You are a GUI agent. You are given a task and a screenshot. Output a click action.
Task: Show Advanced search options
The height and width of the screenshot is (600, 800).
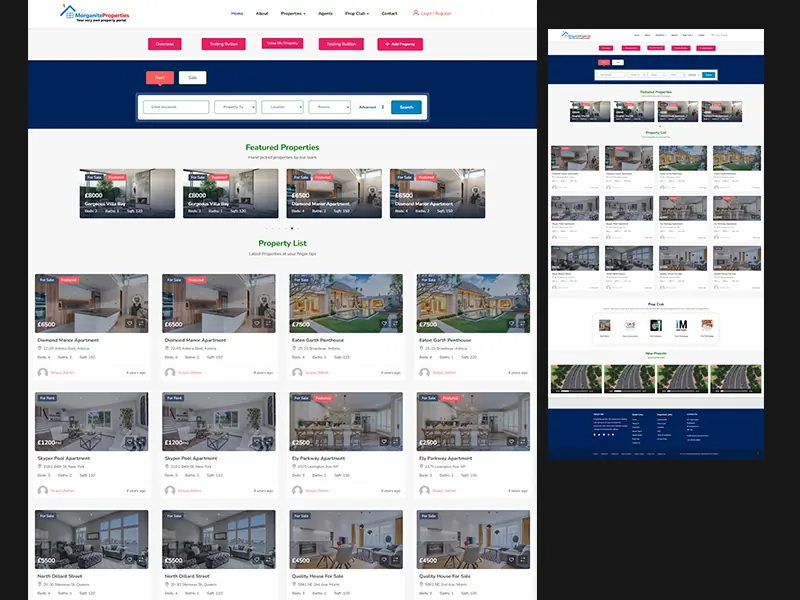click(367, 107)
